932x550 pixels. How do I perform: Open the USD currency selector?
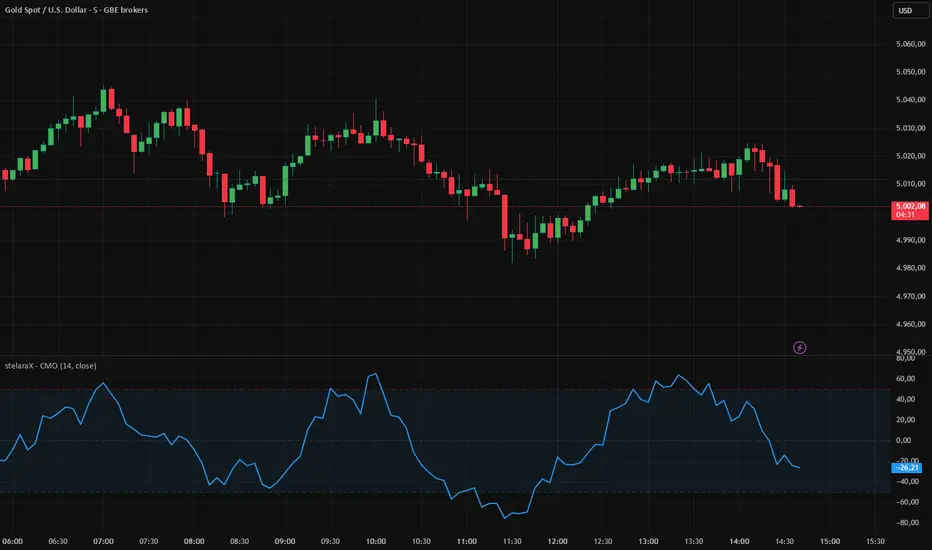[x=911, y=10]
